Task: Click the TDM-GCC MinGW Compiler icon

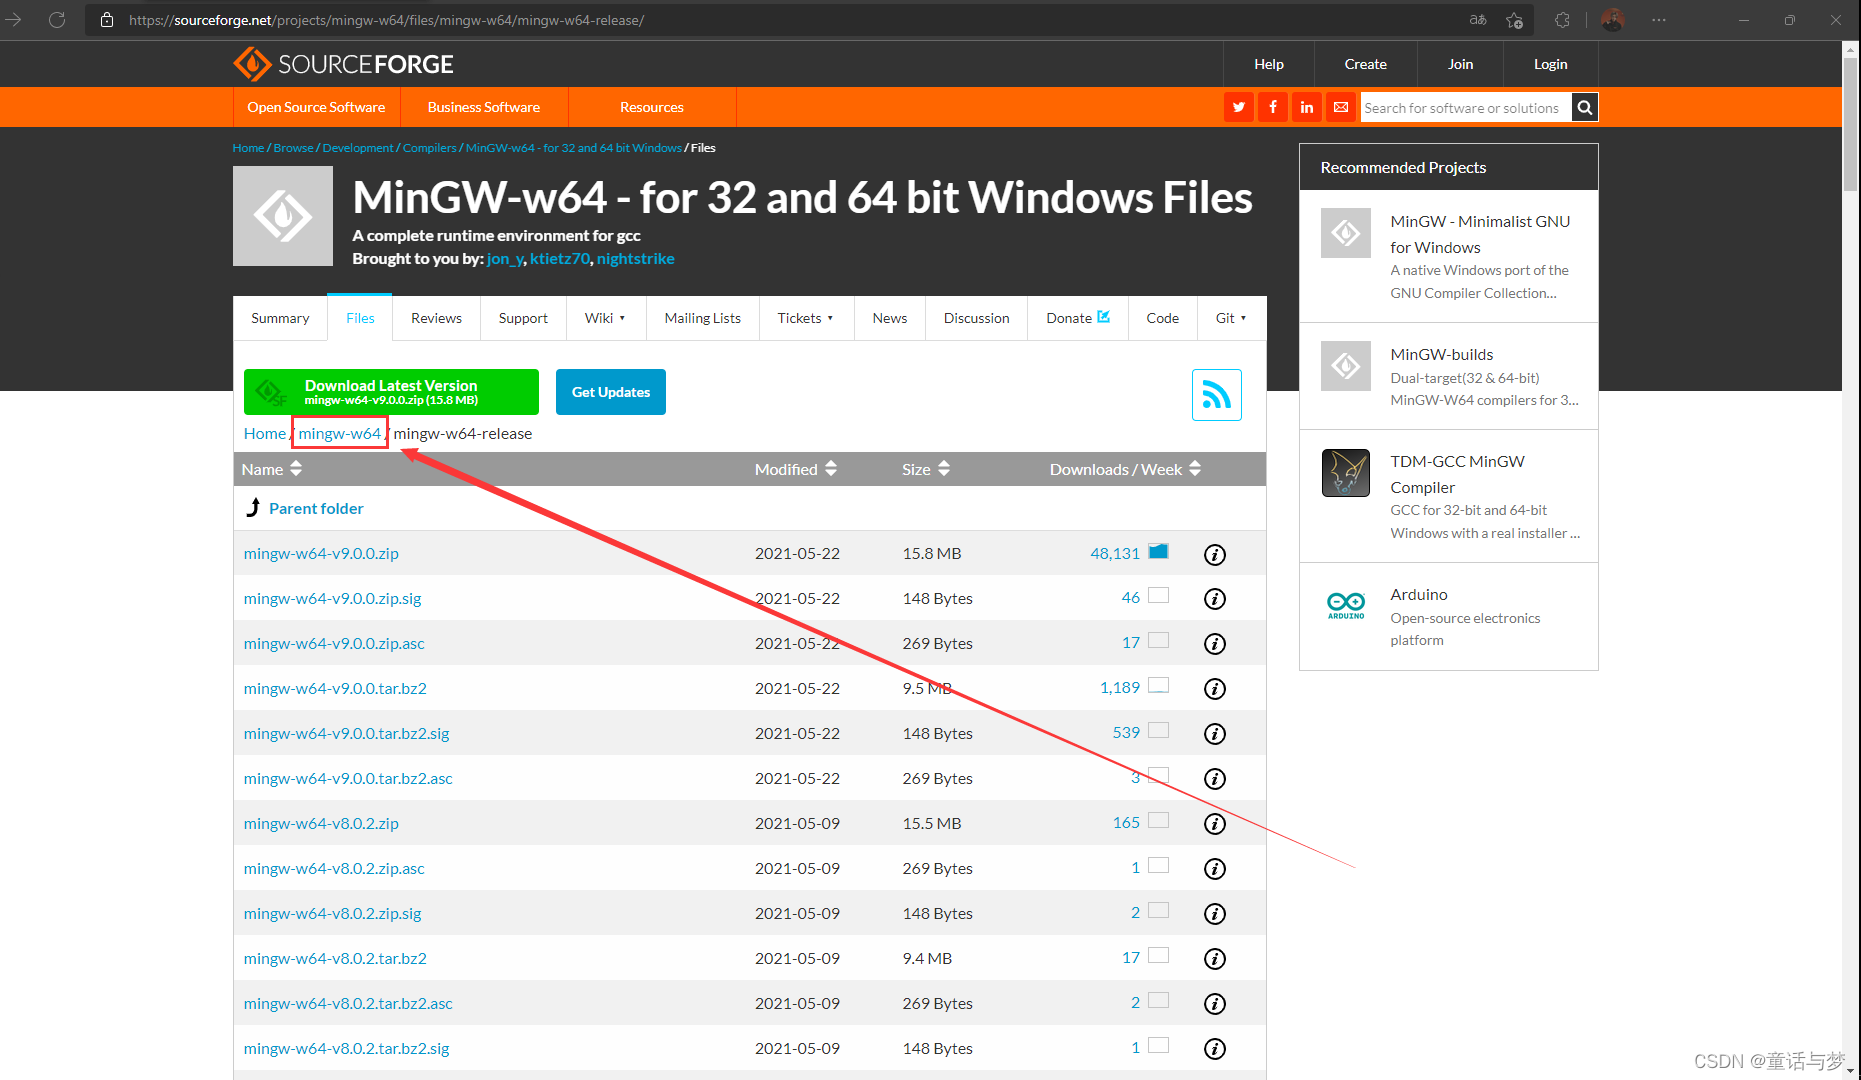Action: (1346, 473)
